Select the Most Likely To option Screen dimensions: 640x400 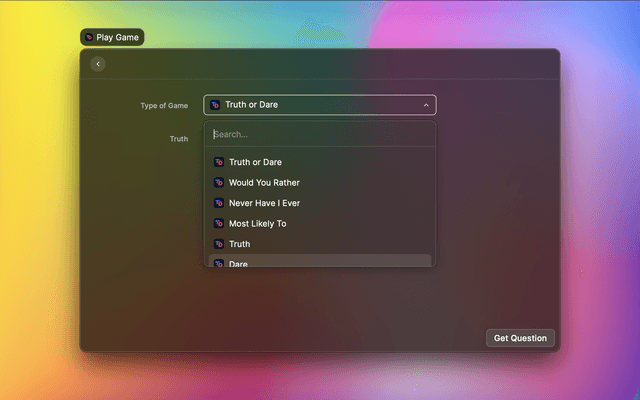coord(257,223)
